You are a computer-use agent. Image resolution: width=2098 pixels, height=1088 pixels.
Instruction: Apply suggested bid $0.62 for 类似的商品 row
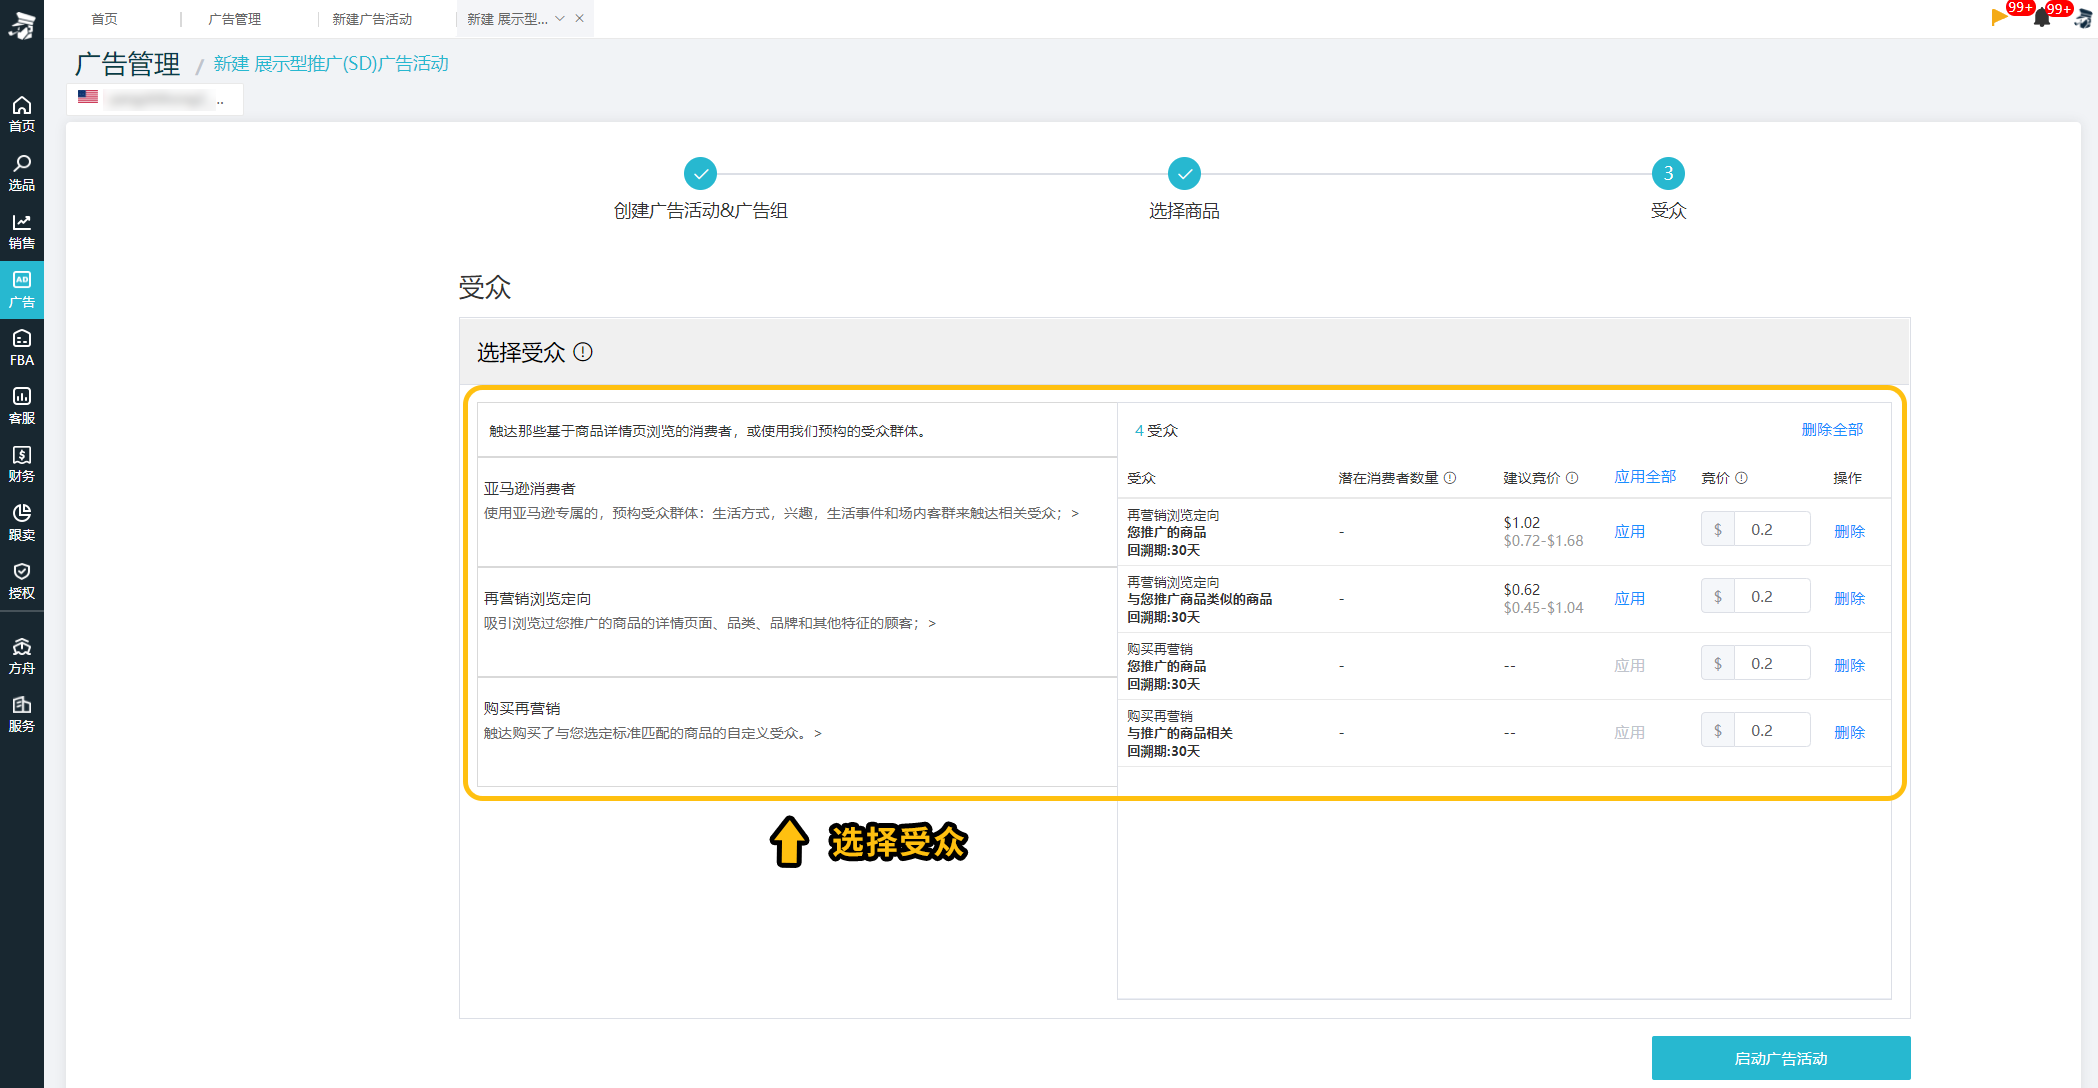coord(1629,599)
